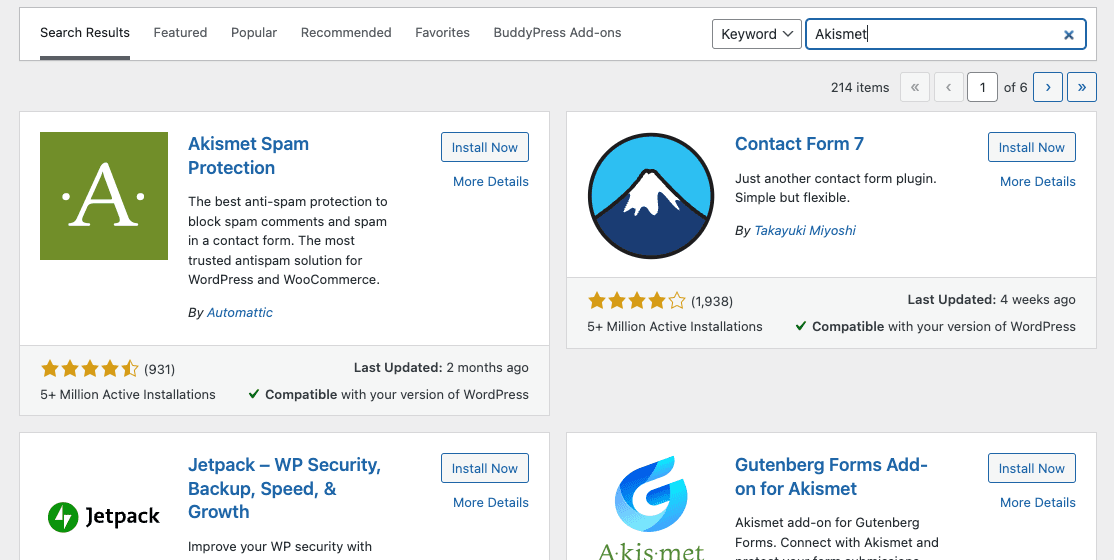Open the Automattic author link
1114x560 pixels.
coord(239,313)
